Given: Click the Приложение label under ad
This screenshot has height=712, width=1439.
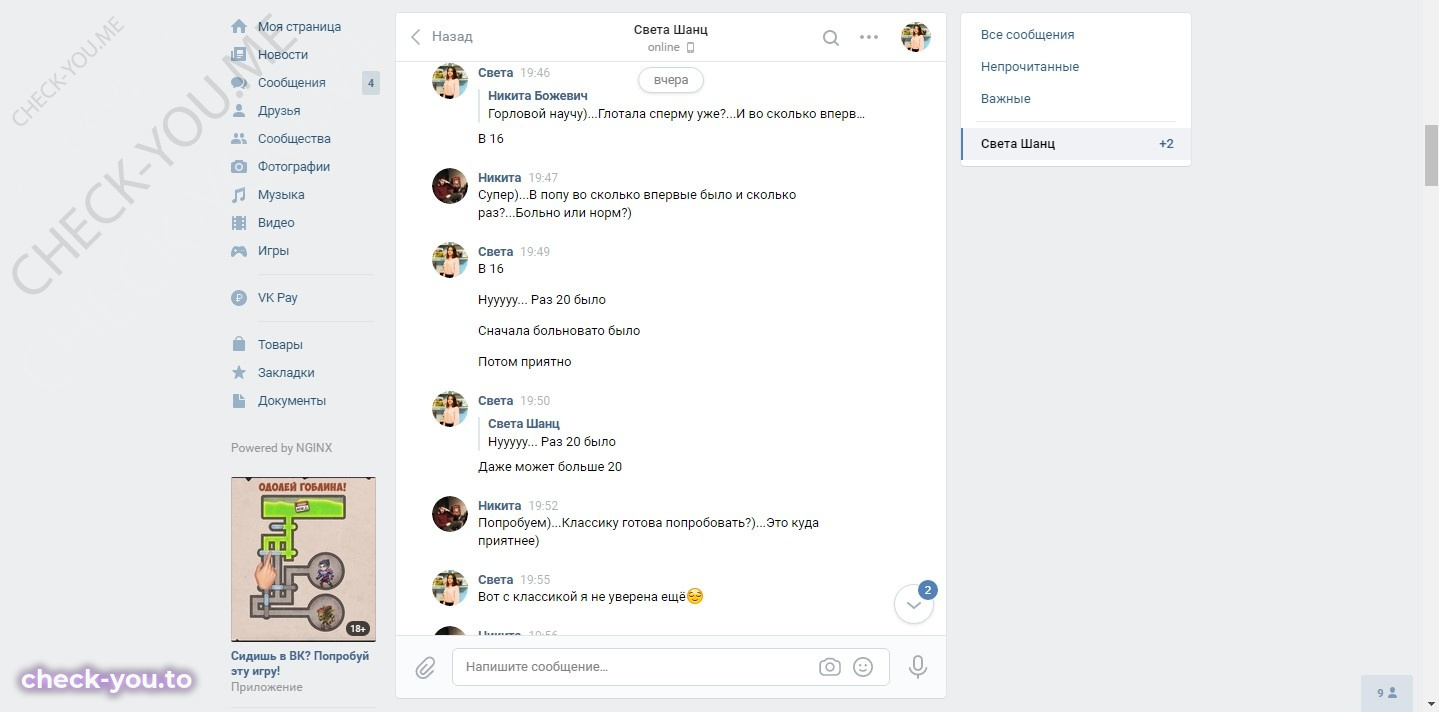Looking at the screenshot, I should point(267,688).
